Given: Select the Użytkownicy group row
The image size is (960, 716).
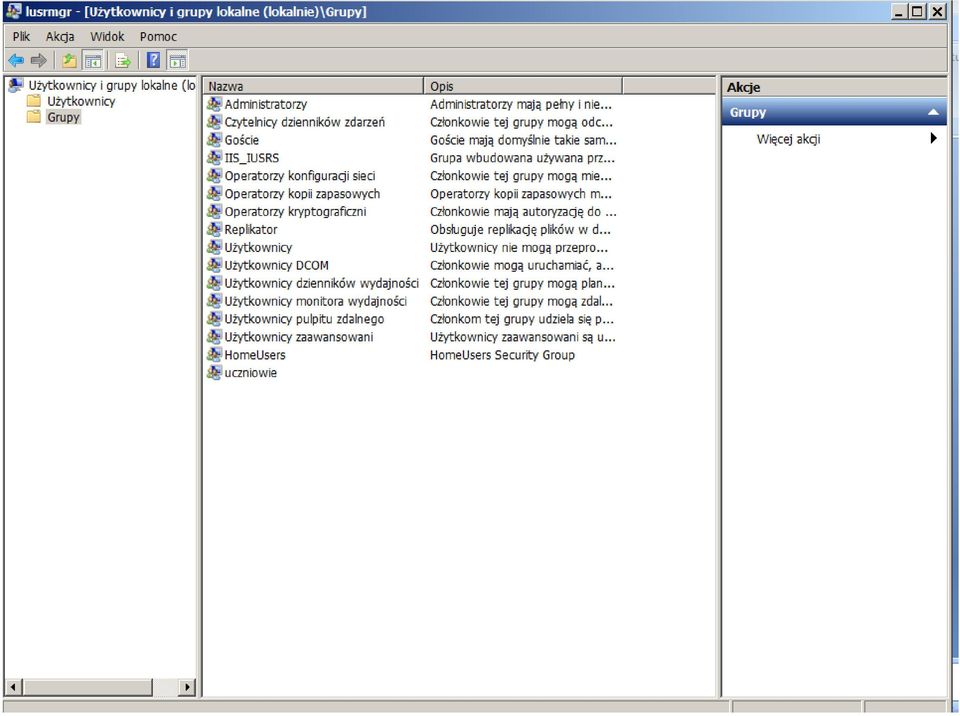Looking at the screenshot, I should [258, 247].
